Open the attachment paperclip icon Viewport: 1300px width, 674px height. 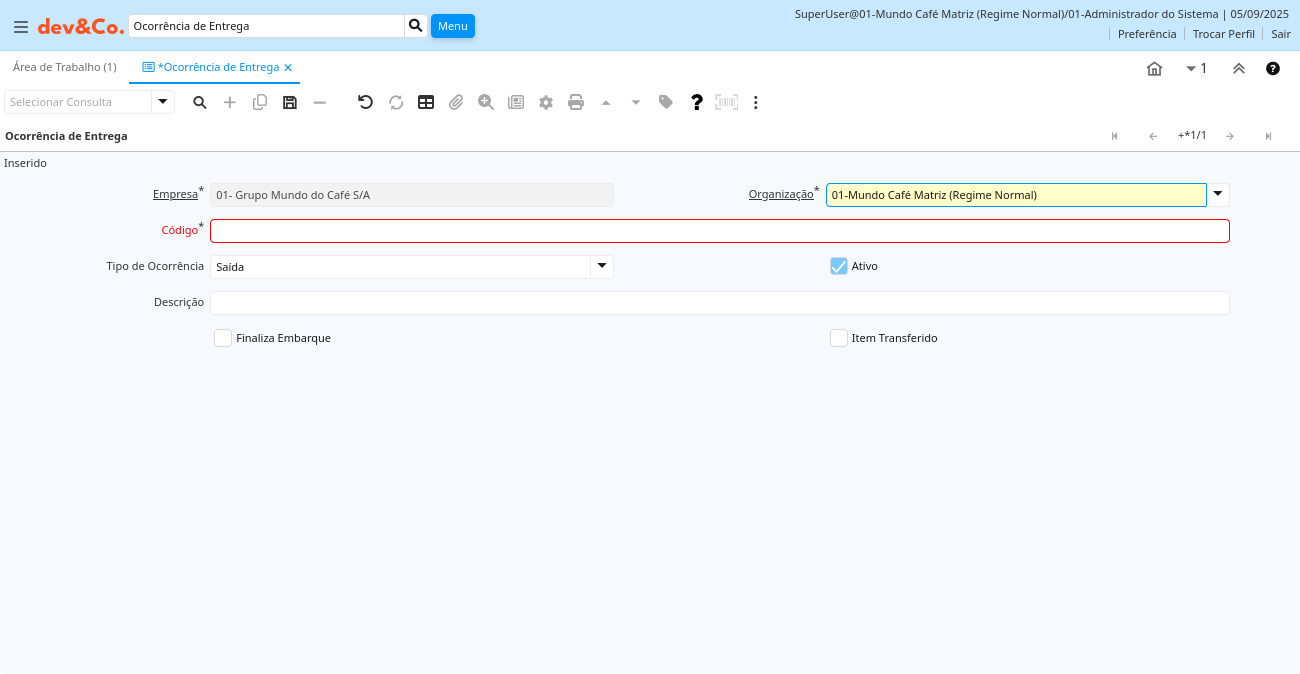click(x=456, y=102)
